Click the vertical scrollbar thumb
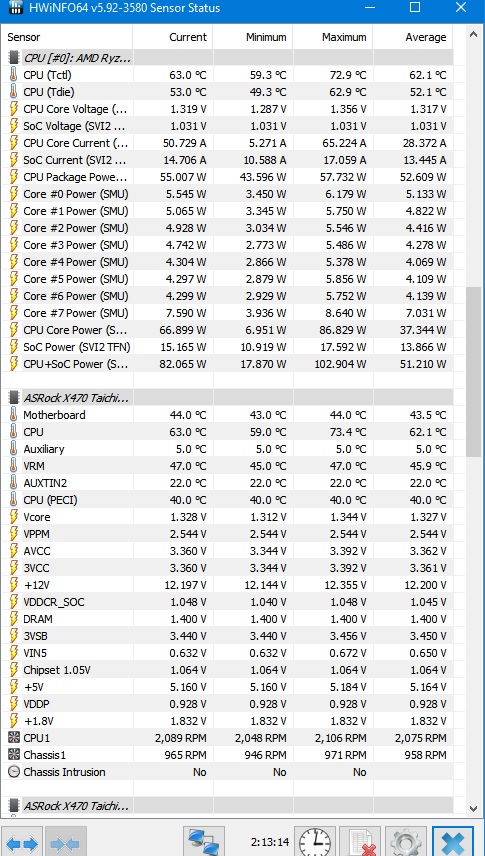 pyautogui.click(x=474, y=371)
